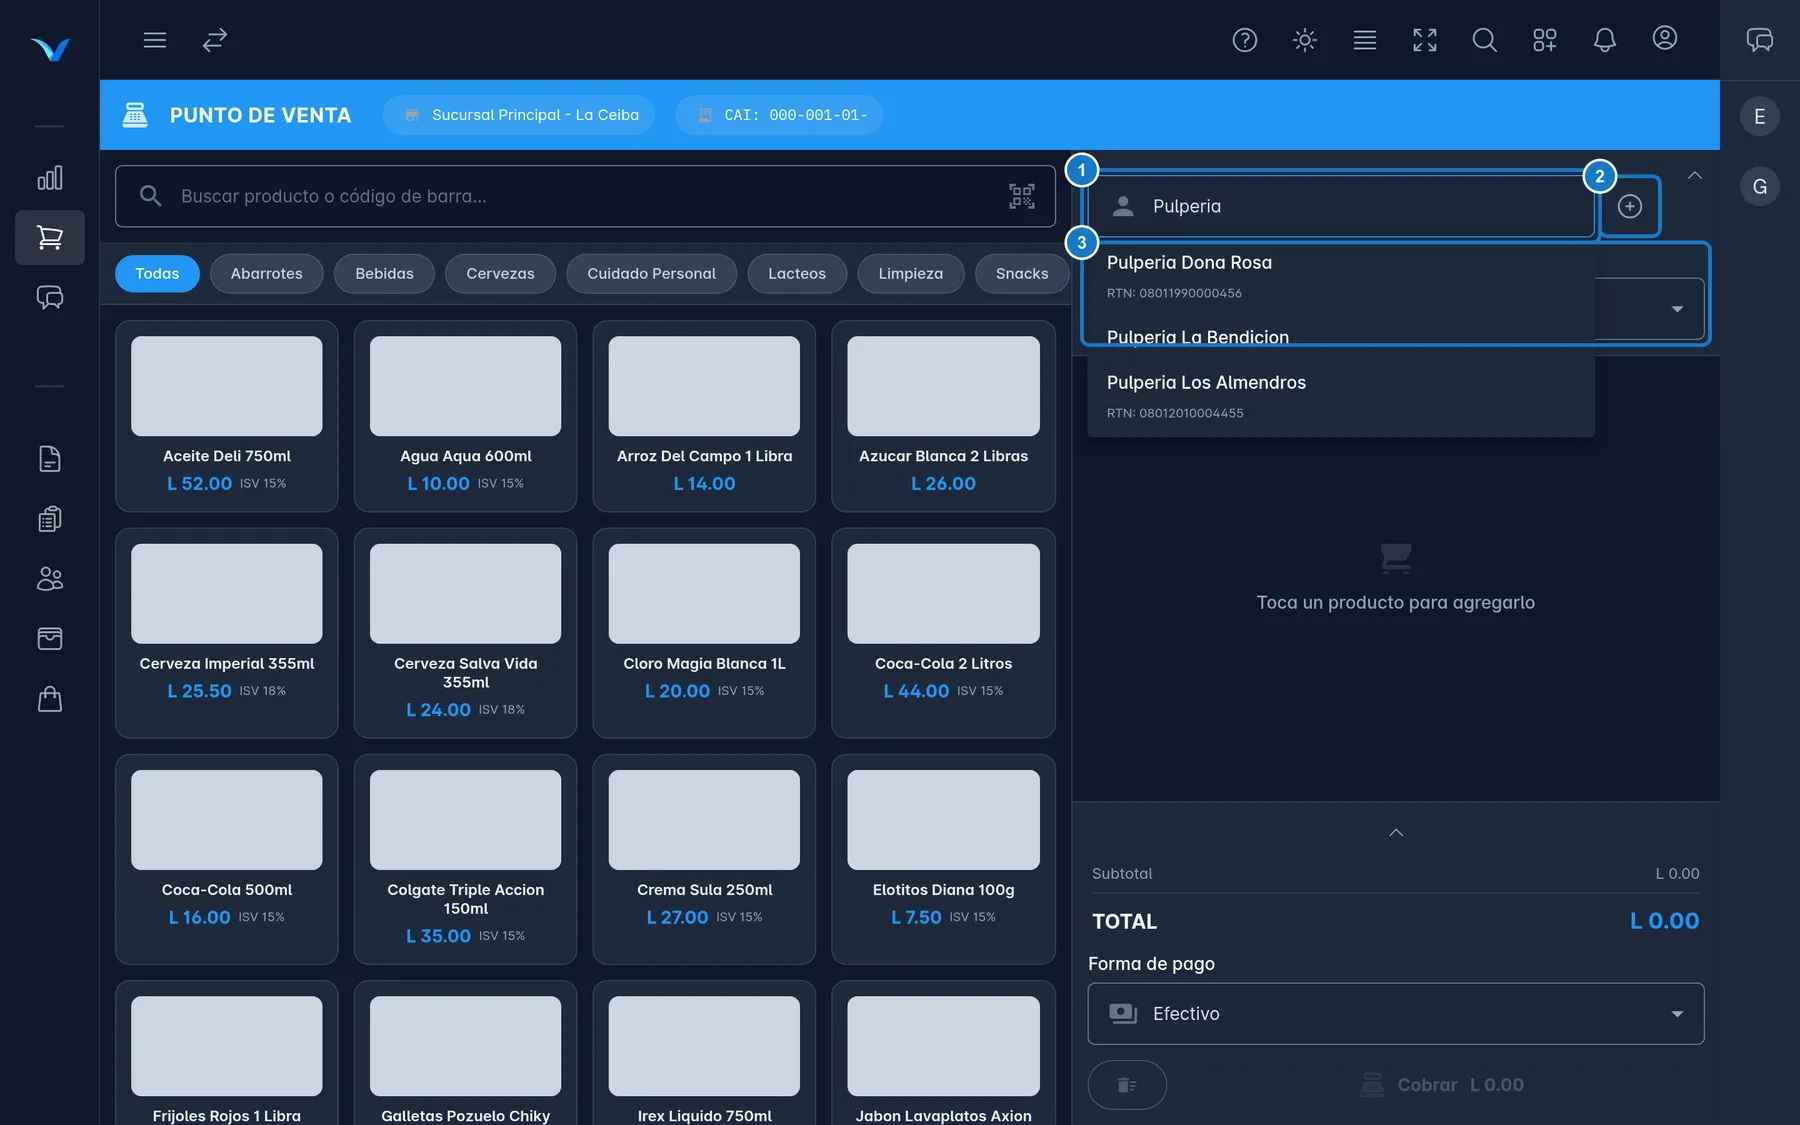The width and height of the screenshot is (1800, 1125).
Task: Open the document sidebar icon
Action: pyautogui.click(x=50, y=459)
